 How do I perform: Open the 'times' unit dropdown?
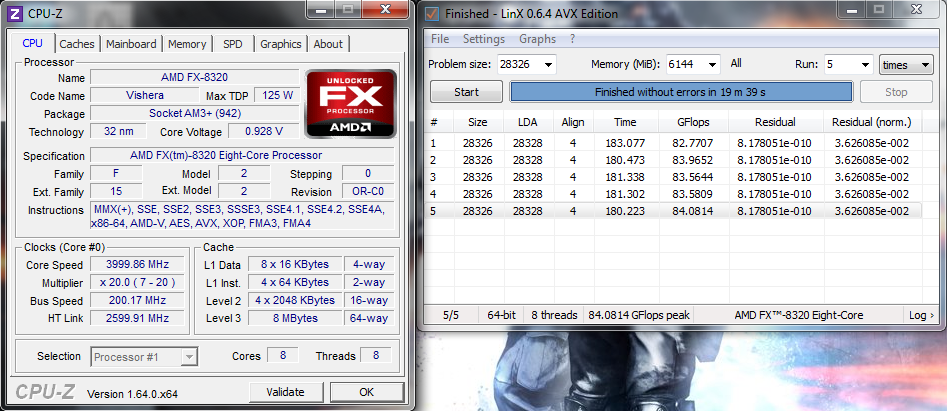click(907, 65)
